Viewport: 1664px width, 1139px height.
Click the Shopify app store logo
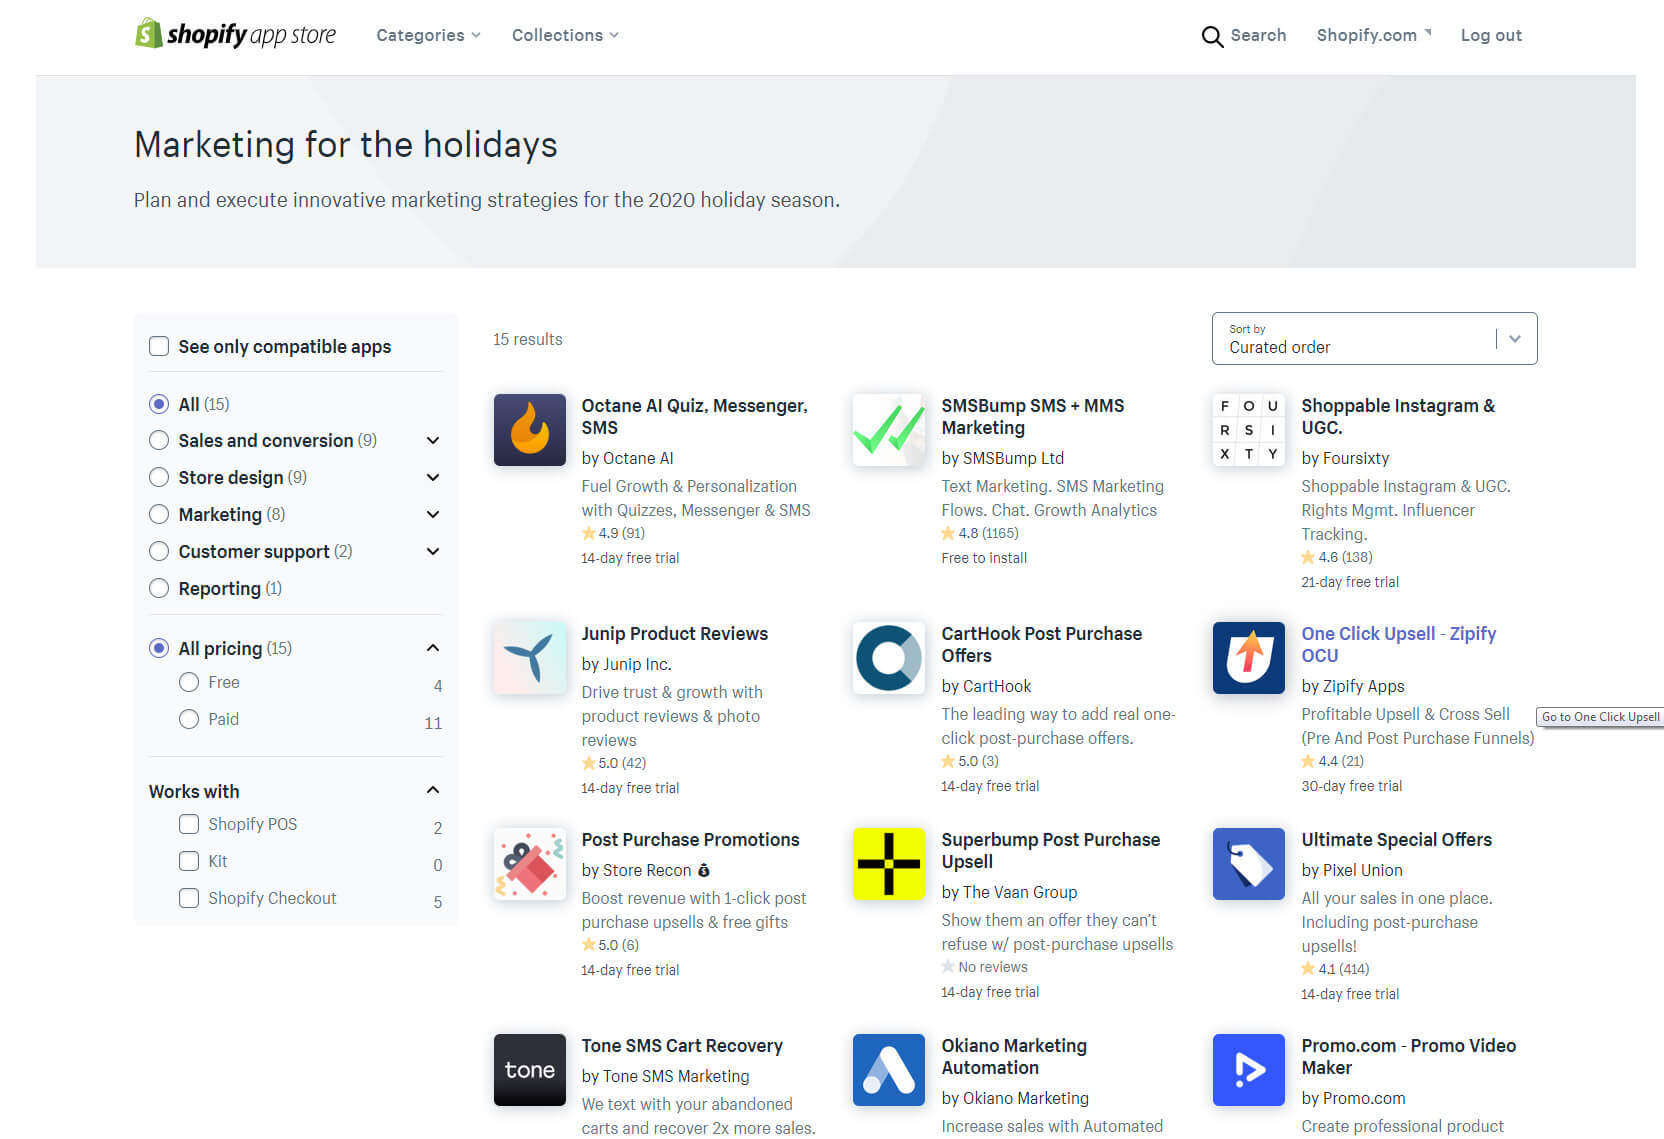pyautogui.click(x=234, y=34)
